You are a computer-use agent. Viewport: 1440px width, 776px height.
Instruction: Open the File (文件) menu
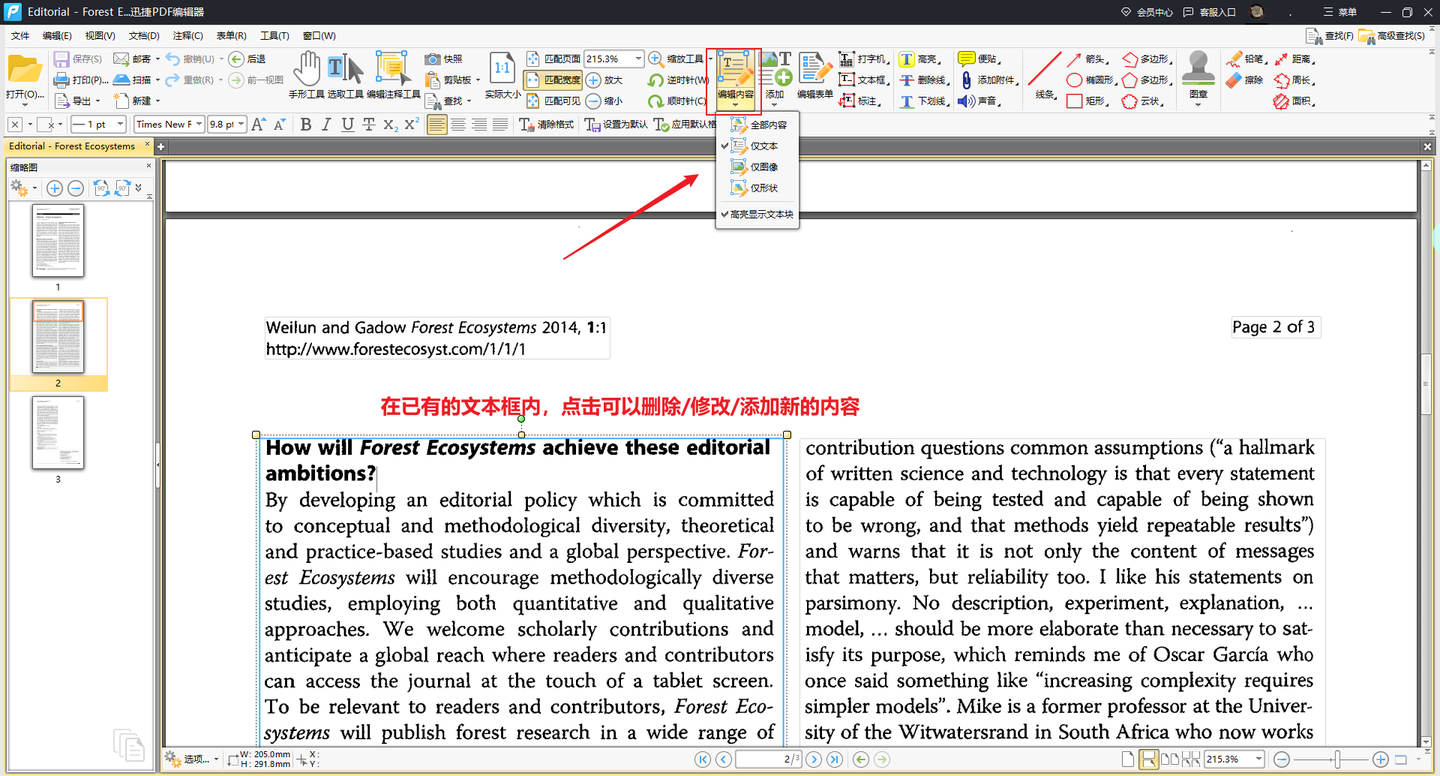(x=20, y=36)
